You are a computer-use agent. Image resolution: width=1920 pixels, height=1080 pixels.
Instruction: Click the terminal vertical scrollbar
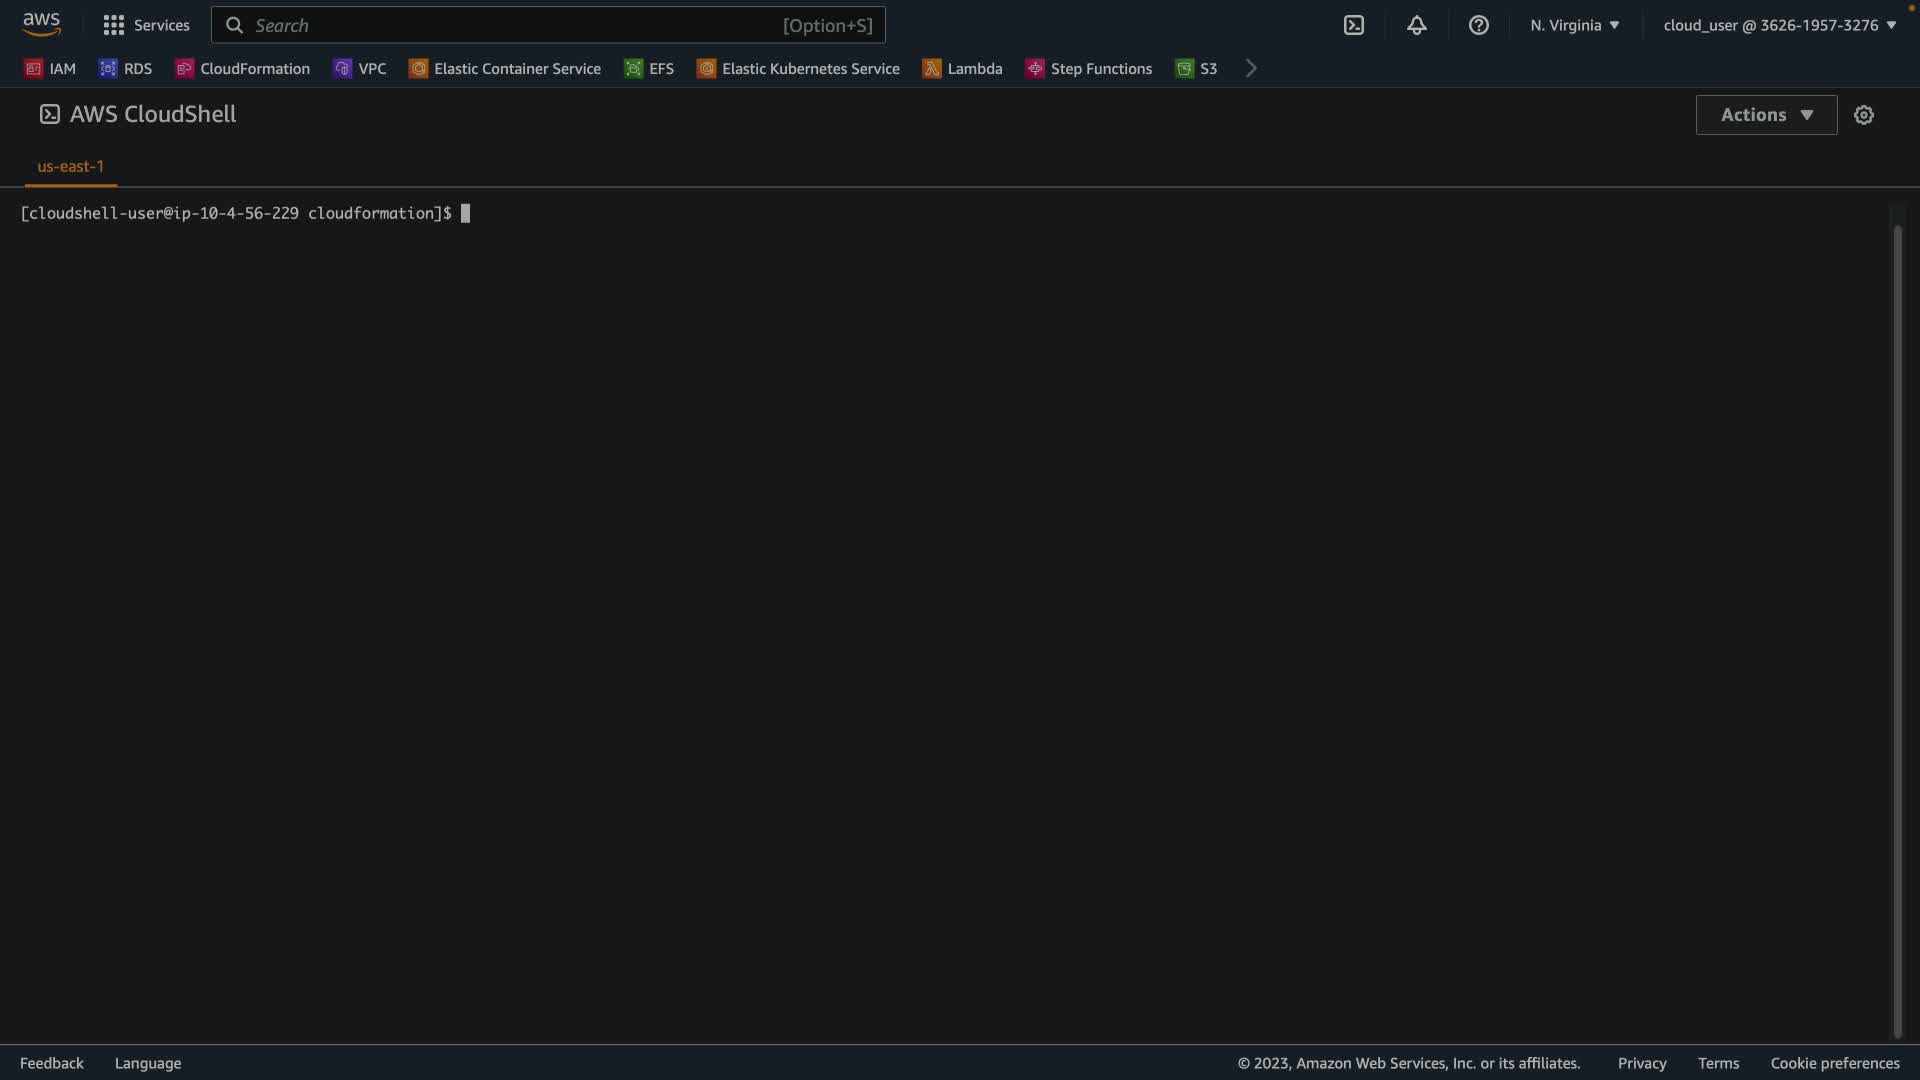point(1897,630)
